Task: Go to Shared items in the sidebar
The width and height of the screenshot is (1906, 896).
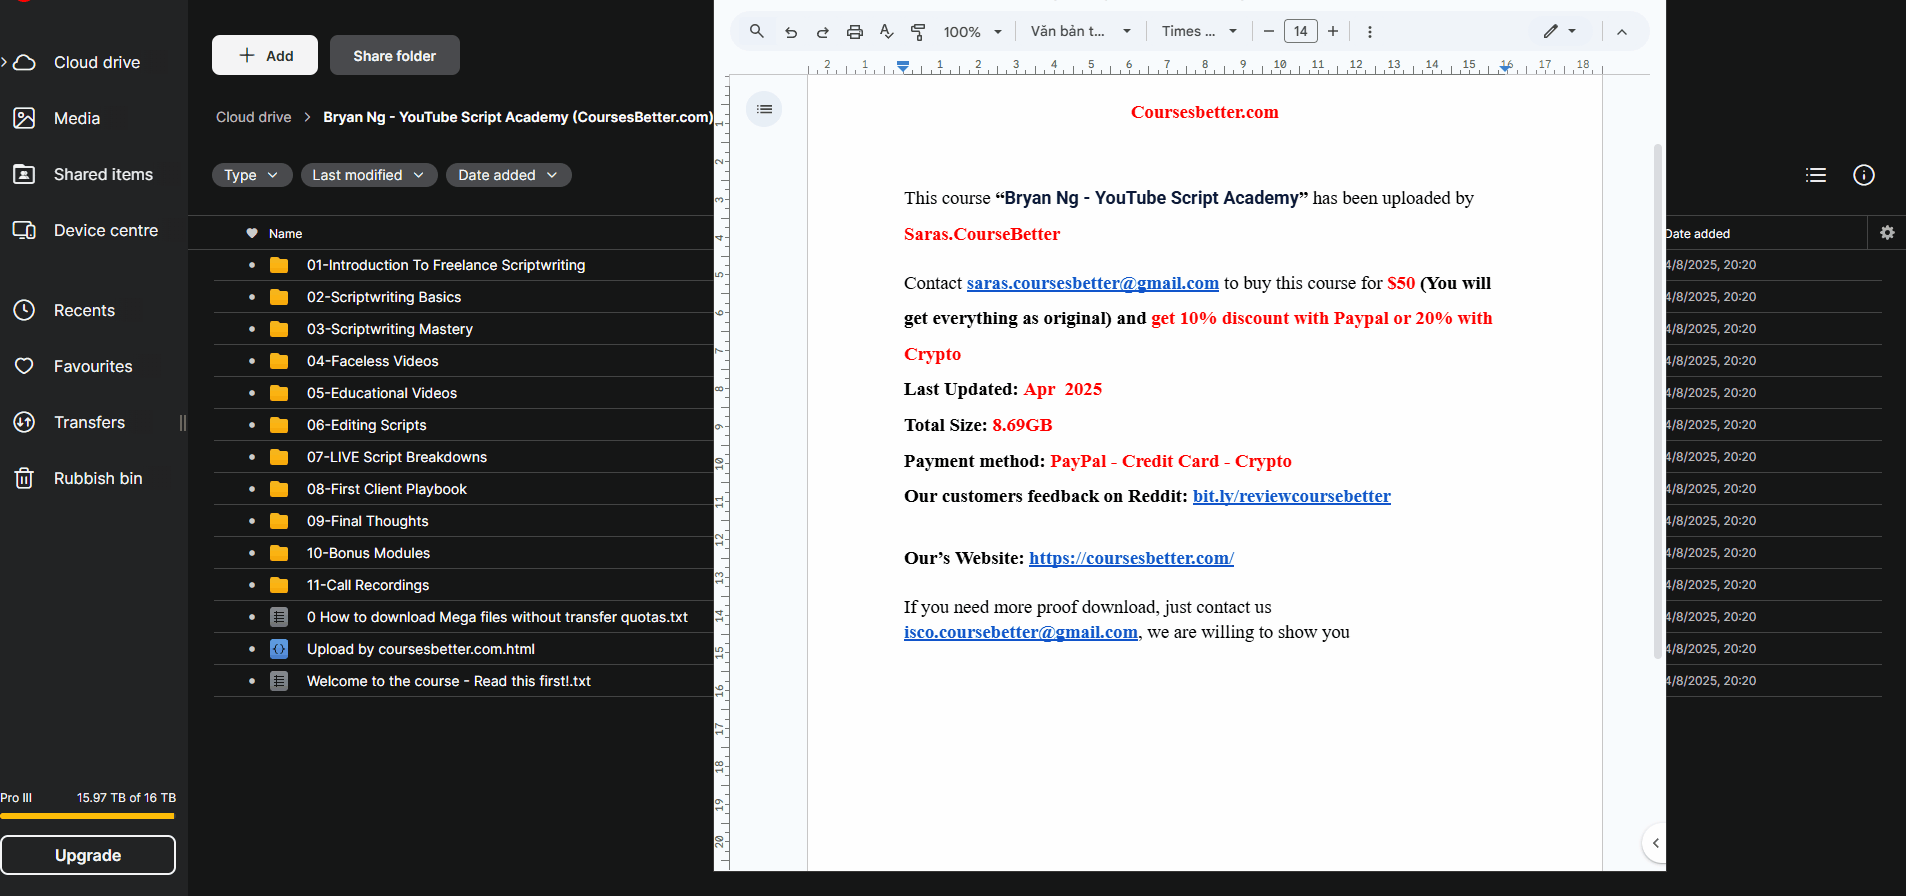Action: [x=103, y=174]
